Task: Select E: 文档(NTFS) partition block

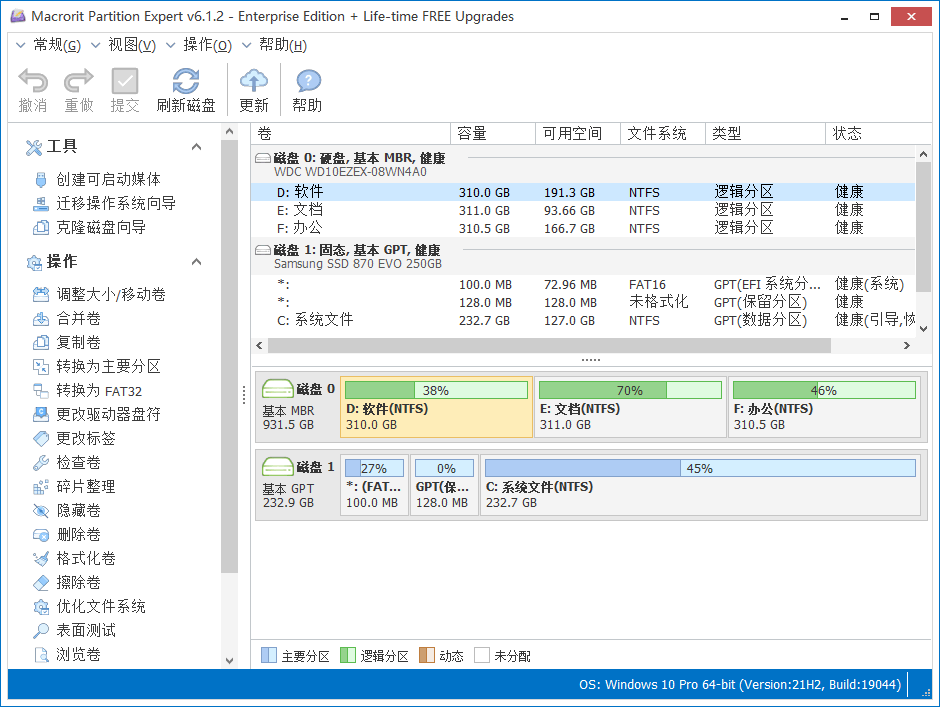Action: click(x=630, y=407)
